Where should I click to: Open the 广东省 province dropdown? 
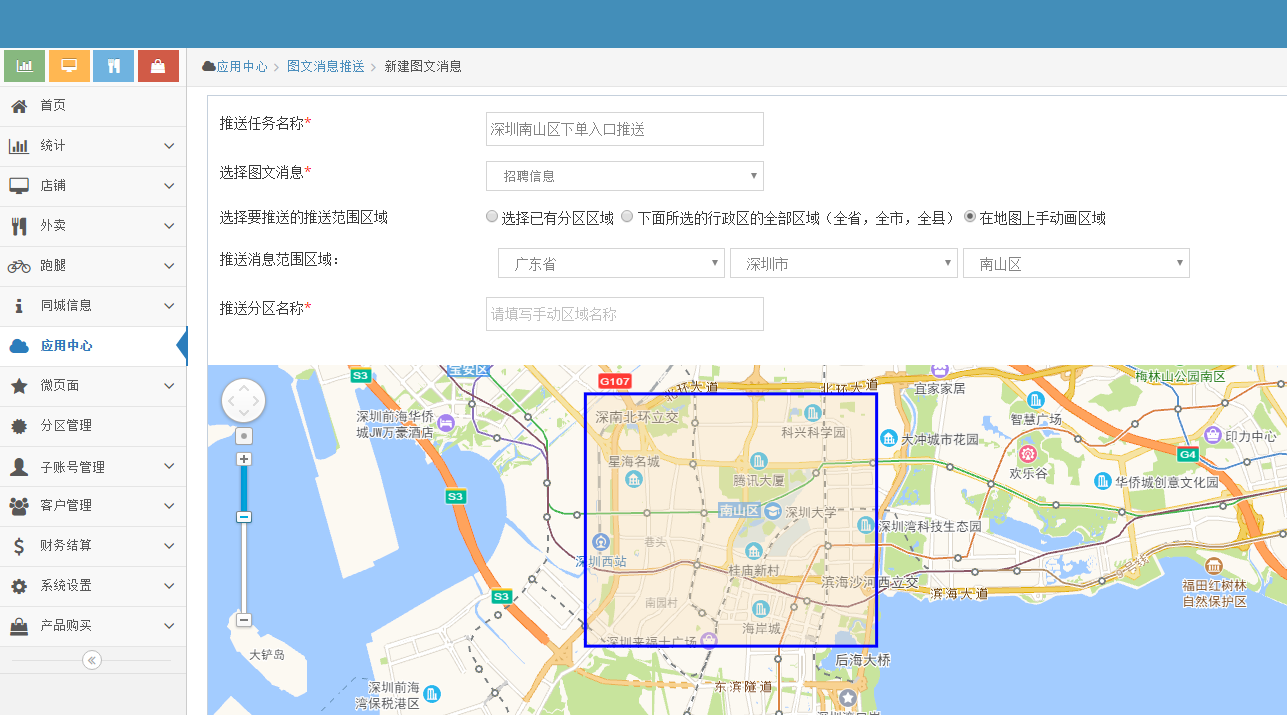point(611,262)
